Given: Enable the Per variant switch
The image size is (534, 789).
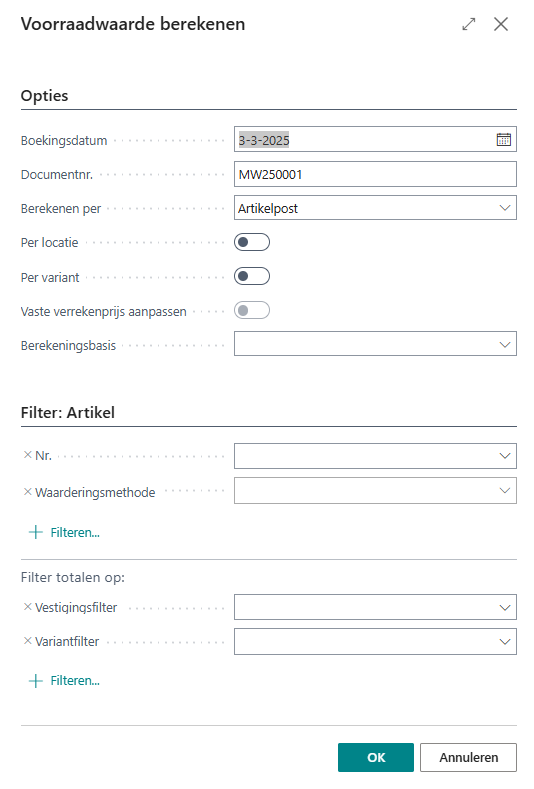Looking at the screenshot, I should [252, 276].
